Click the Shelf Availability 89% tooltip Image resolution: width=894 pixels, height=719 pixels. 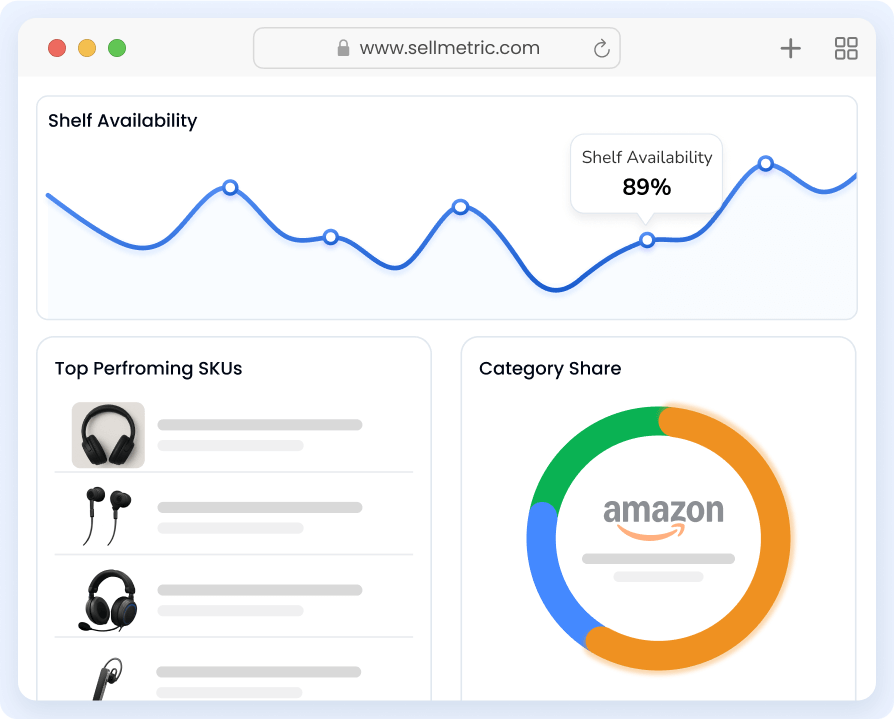[x=646, y=173]
